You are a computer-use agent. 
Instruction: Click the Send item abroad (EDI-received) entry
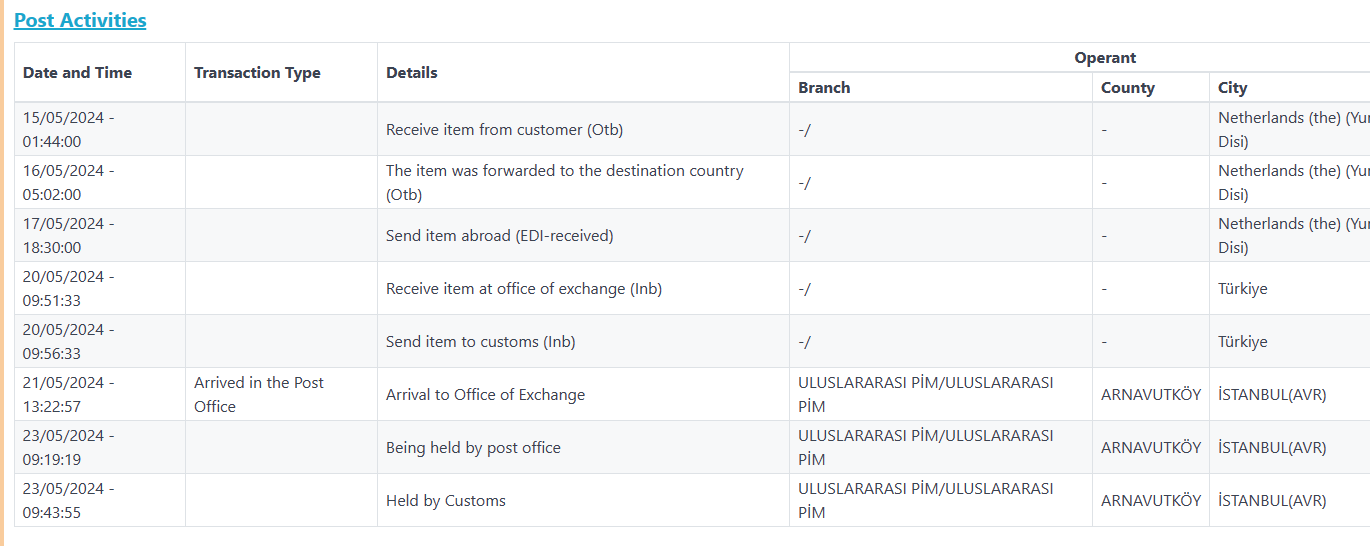tap(499, 236)
